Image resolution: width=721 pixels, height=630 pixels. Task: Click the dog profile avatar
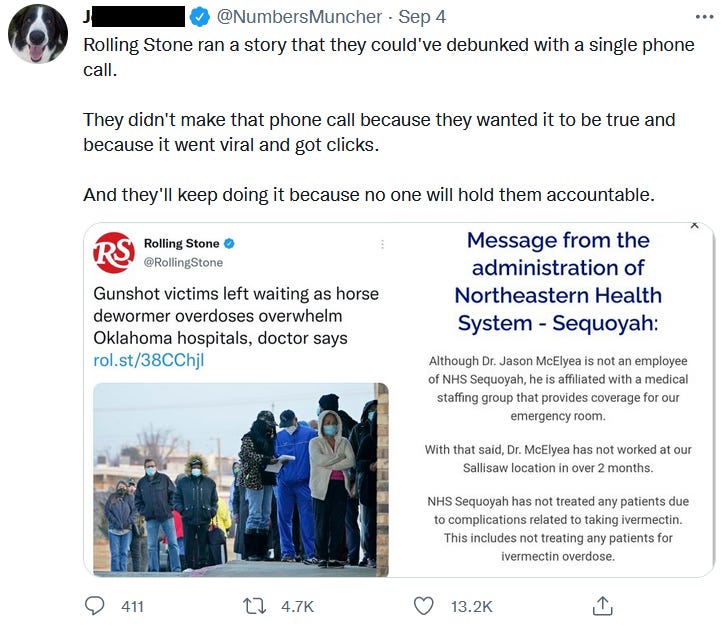pyautogui.click(x=38, y=34)
